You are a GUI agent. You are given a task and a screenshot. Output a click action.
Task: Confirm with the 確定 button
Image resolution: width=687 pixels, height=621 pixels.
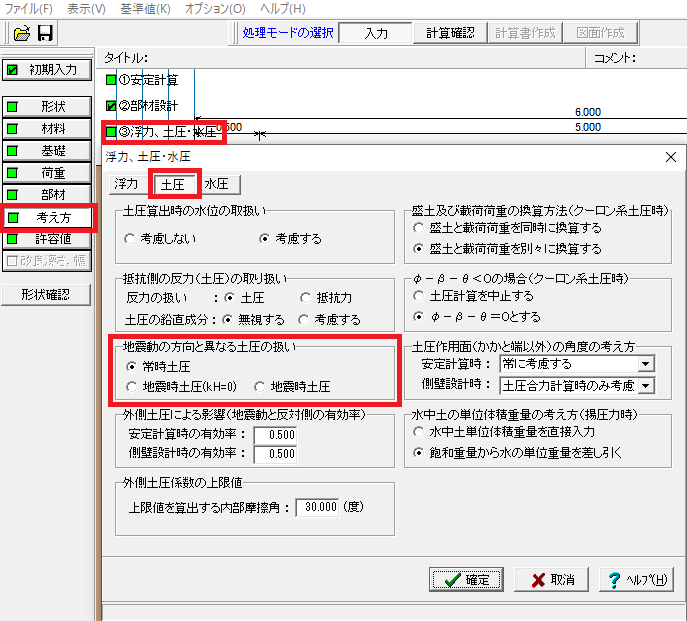(466, 580)
